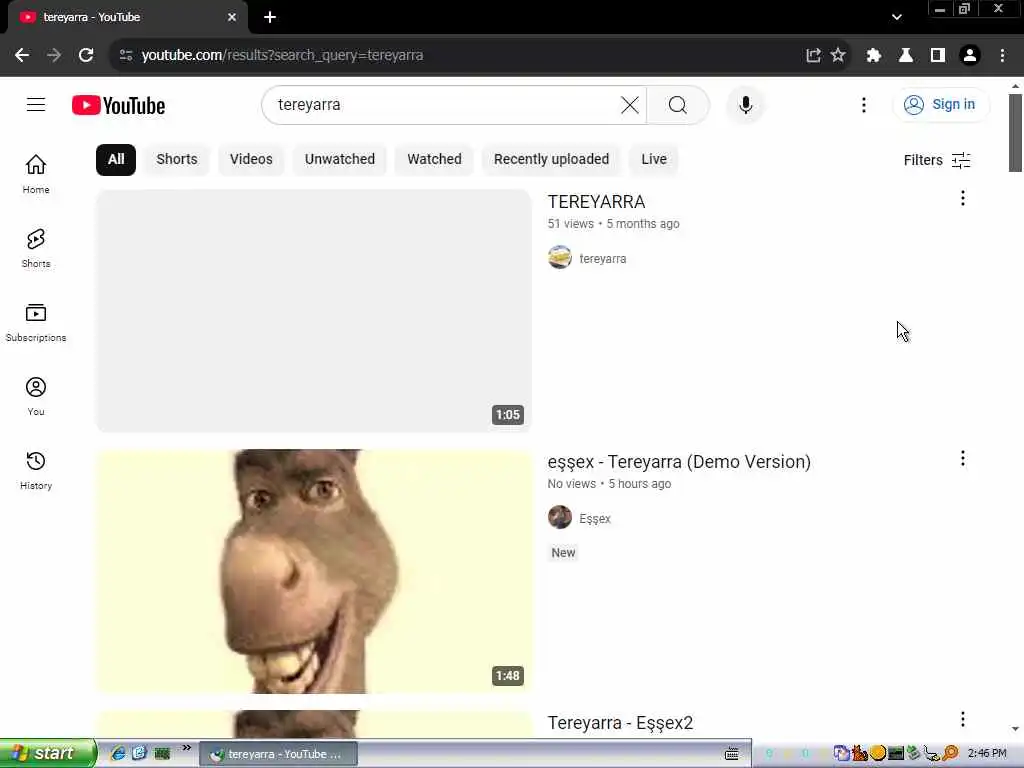Image resolution: width=1024 pixels, height=768 pixels.
Task: Open eşşex - Tereyarra (Demo Version) title
Action: (679, 462)
